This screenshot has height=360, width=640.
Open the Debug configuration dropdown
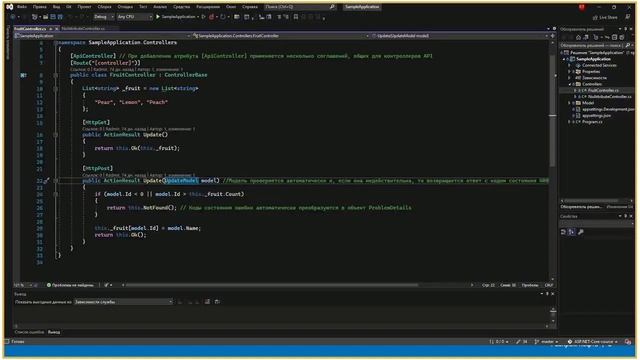coord(104,17)
